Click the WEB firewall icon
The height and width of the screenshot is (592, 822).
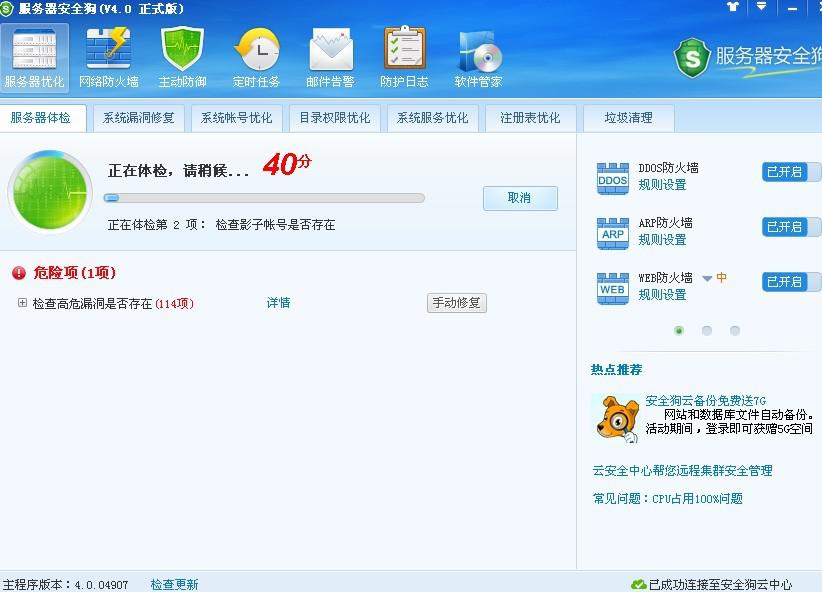tap(612, 288)
